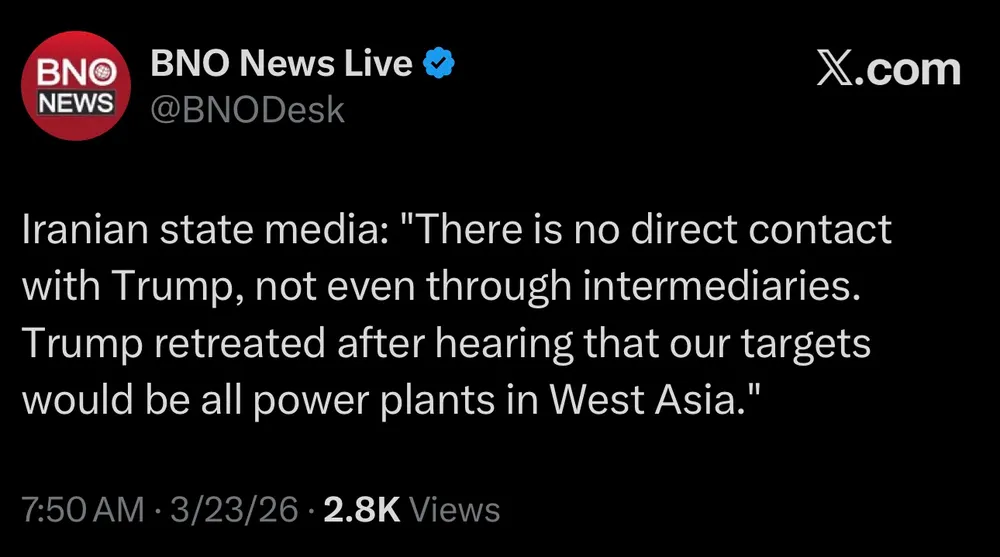The image size is (1000, 557).
Task: Click the 7:50 AM post timestamp
Action: (82, 510)
